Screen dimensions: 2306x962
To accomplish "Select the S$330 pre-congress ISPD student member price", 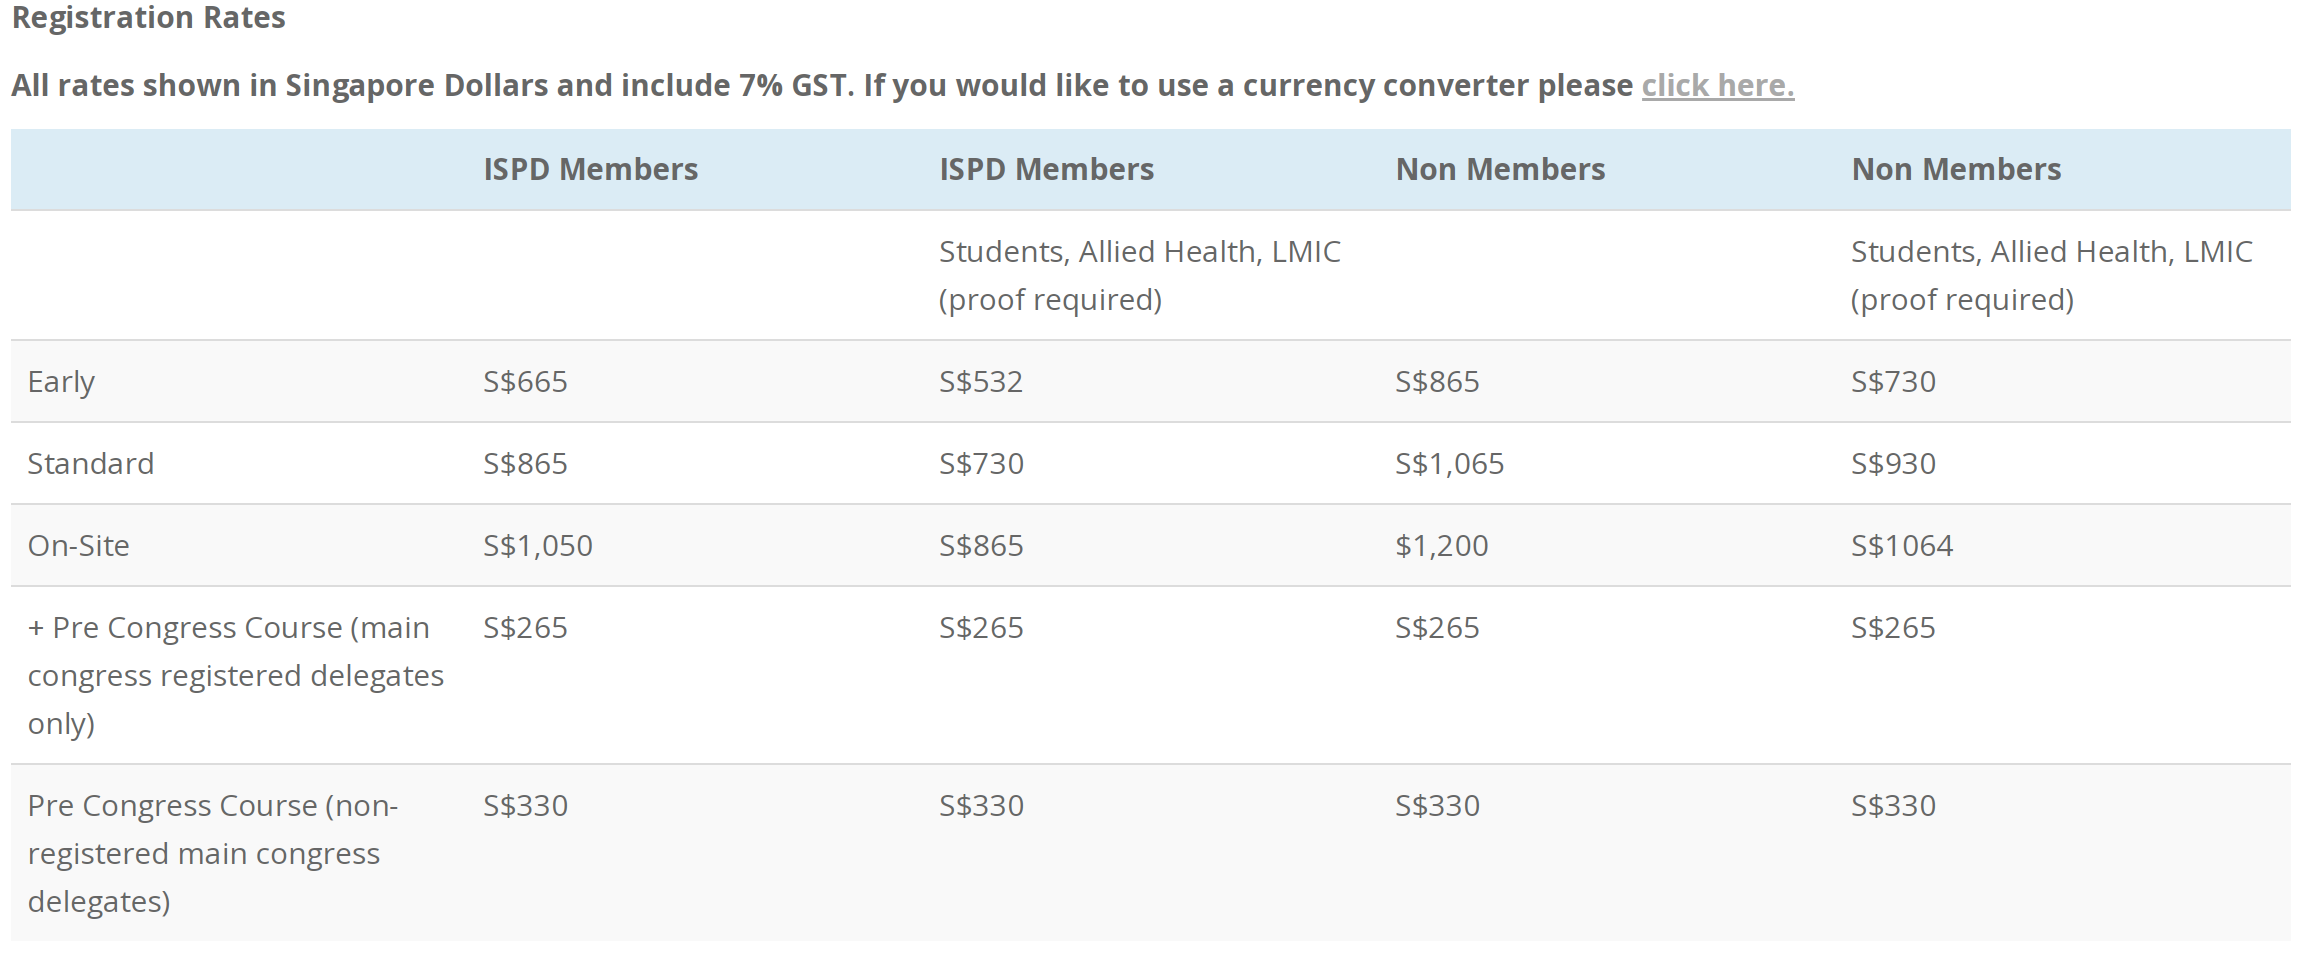I will [981, 806].
